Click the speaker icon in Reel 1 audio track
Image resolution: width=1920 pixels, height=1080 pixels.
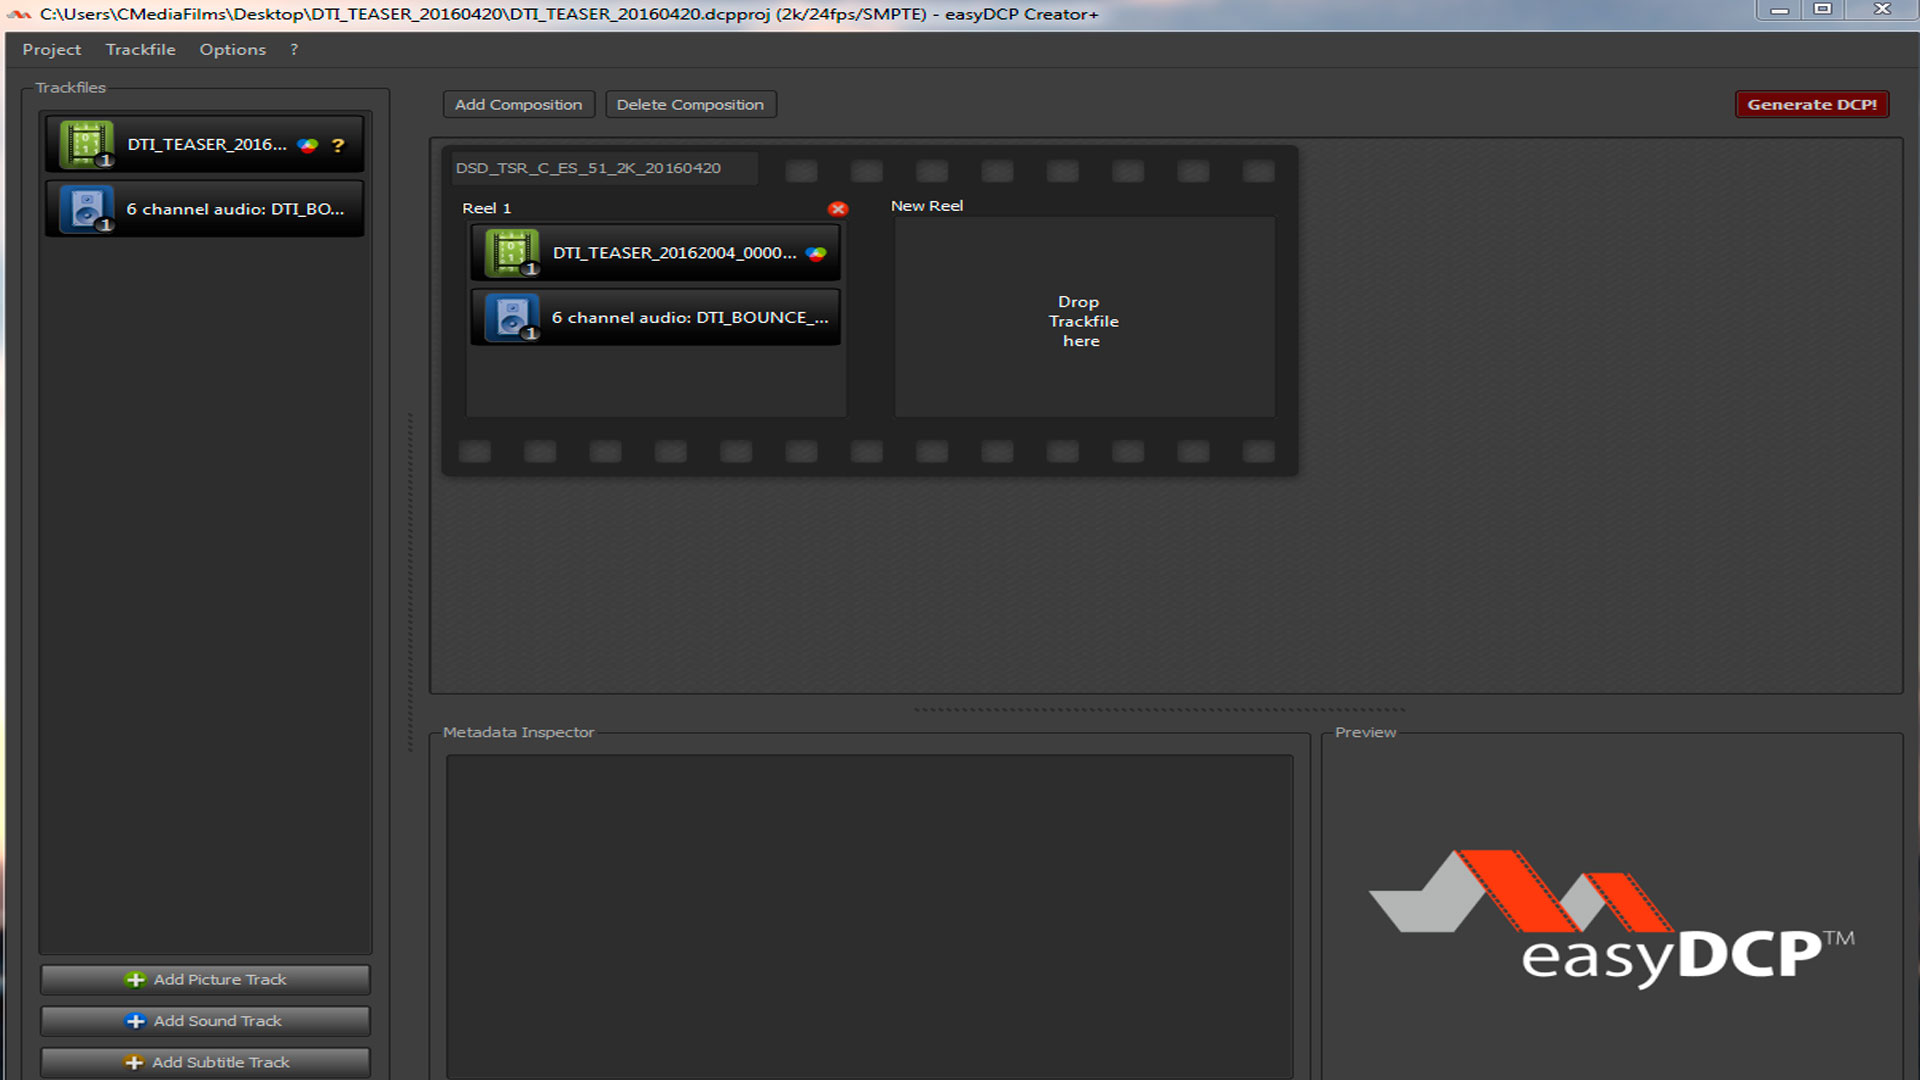tap(512, 318)
